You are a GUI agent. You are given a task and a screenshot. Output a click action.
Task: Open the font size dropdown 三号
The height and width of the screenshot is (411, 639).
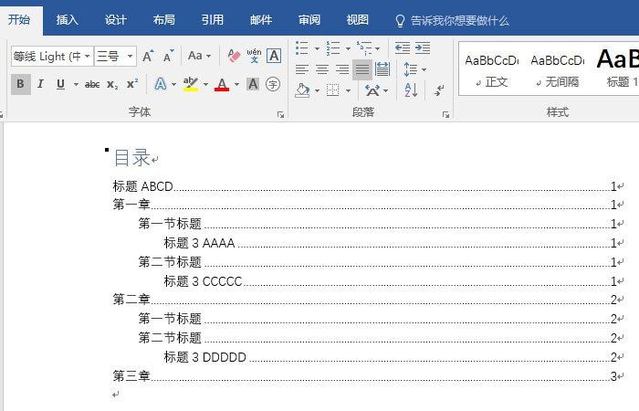[115, 56]
